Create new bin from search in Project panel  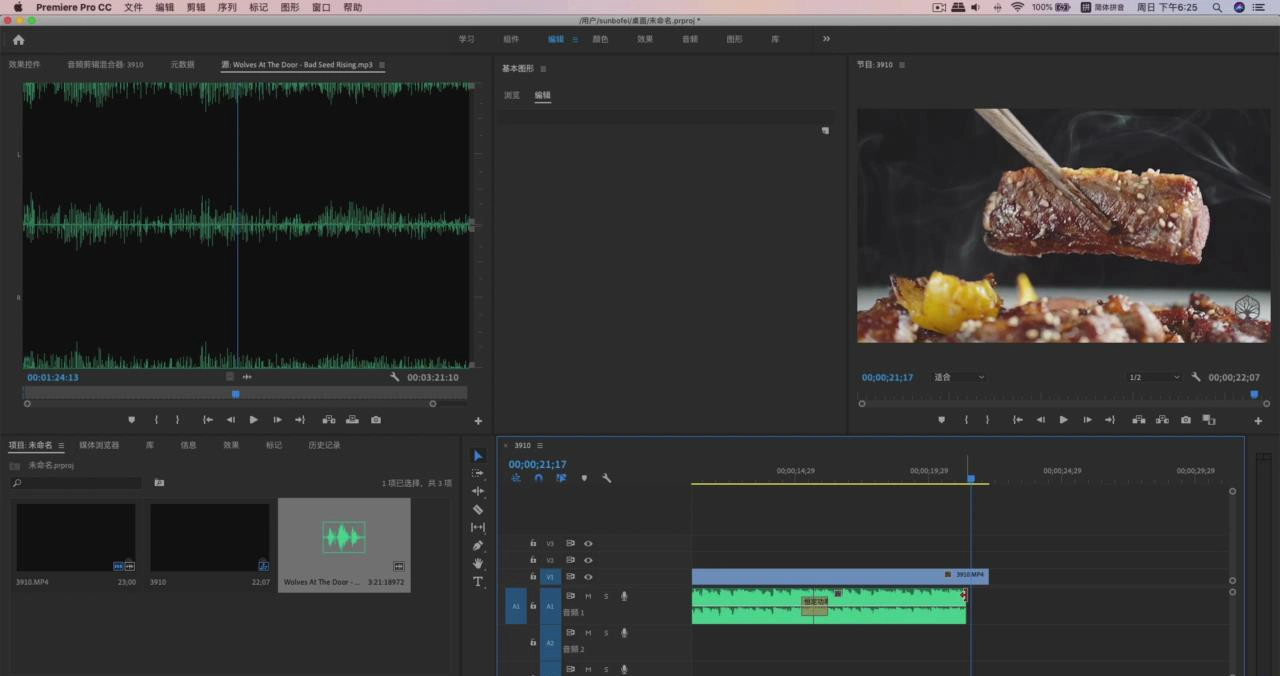point(159,483)
